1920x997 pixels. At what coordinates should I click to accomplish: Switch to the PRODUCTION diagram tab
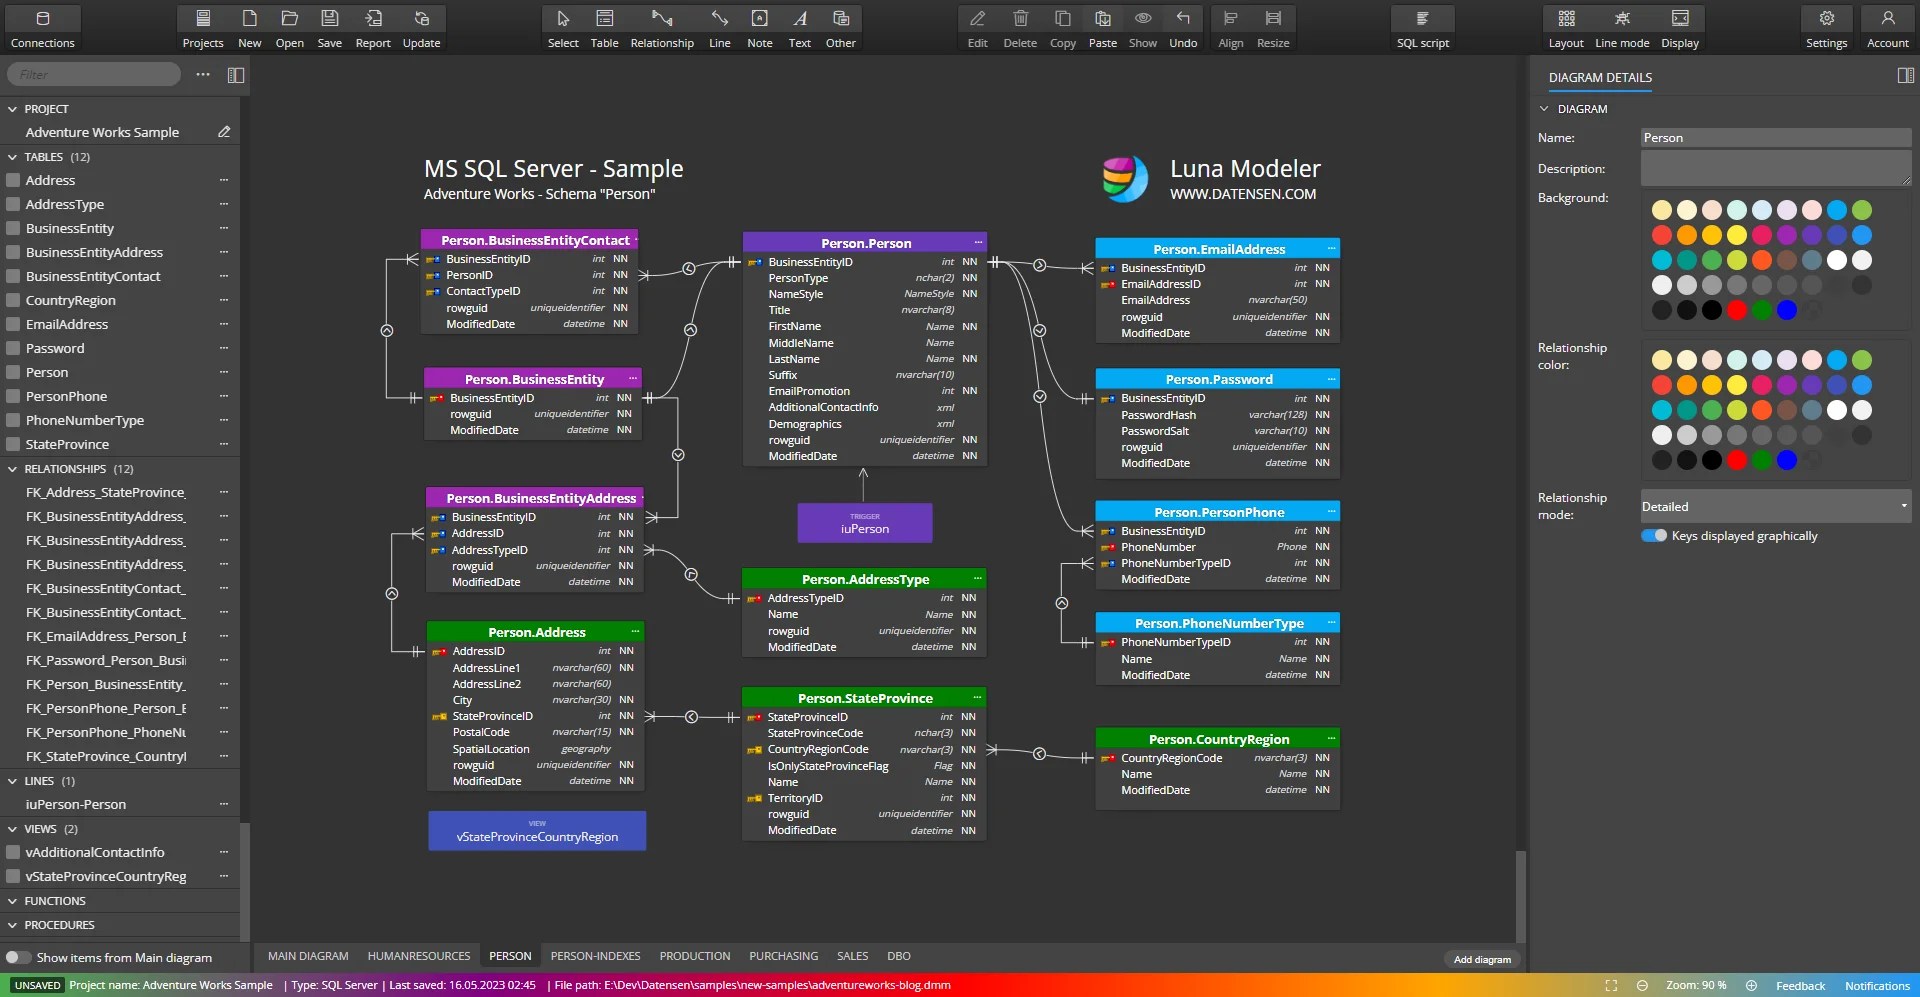coord(694,955)
